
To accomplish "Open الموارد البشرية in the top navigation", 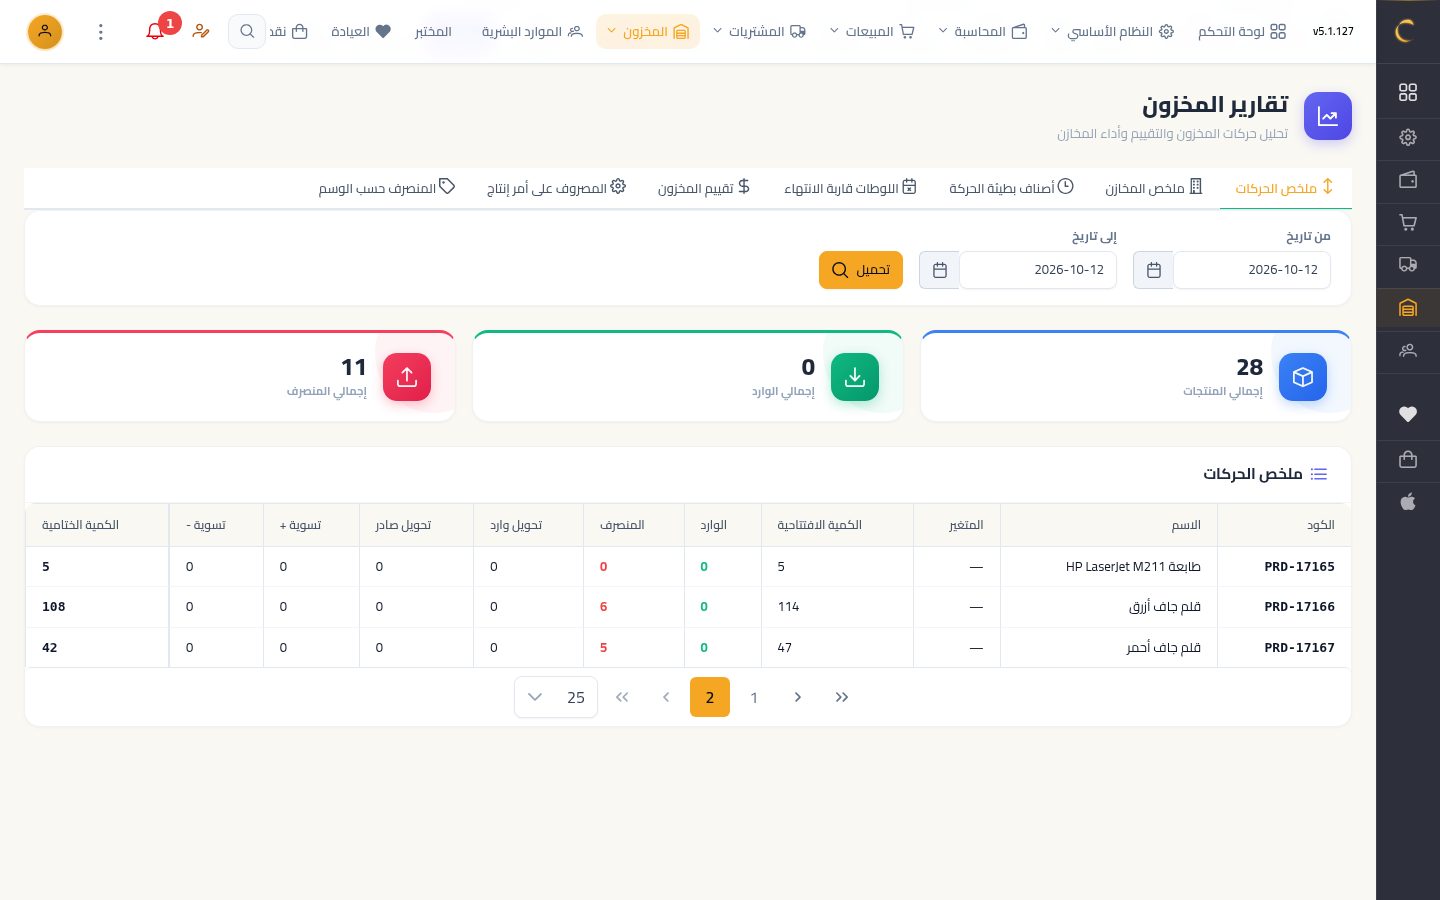I will [532, 32].
